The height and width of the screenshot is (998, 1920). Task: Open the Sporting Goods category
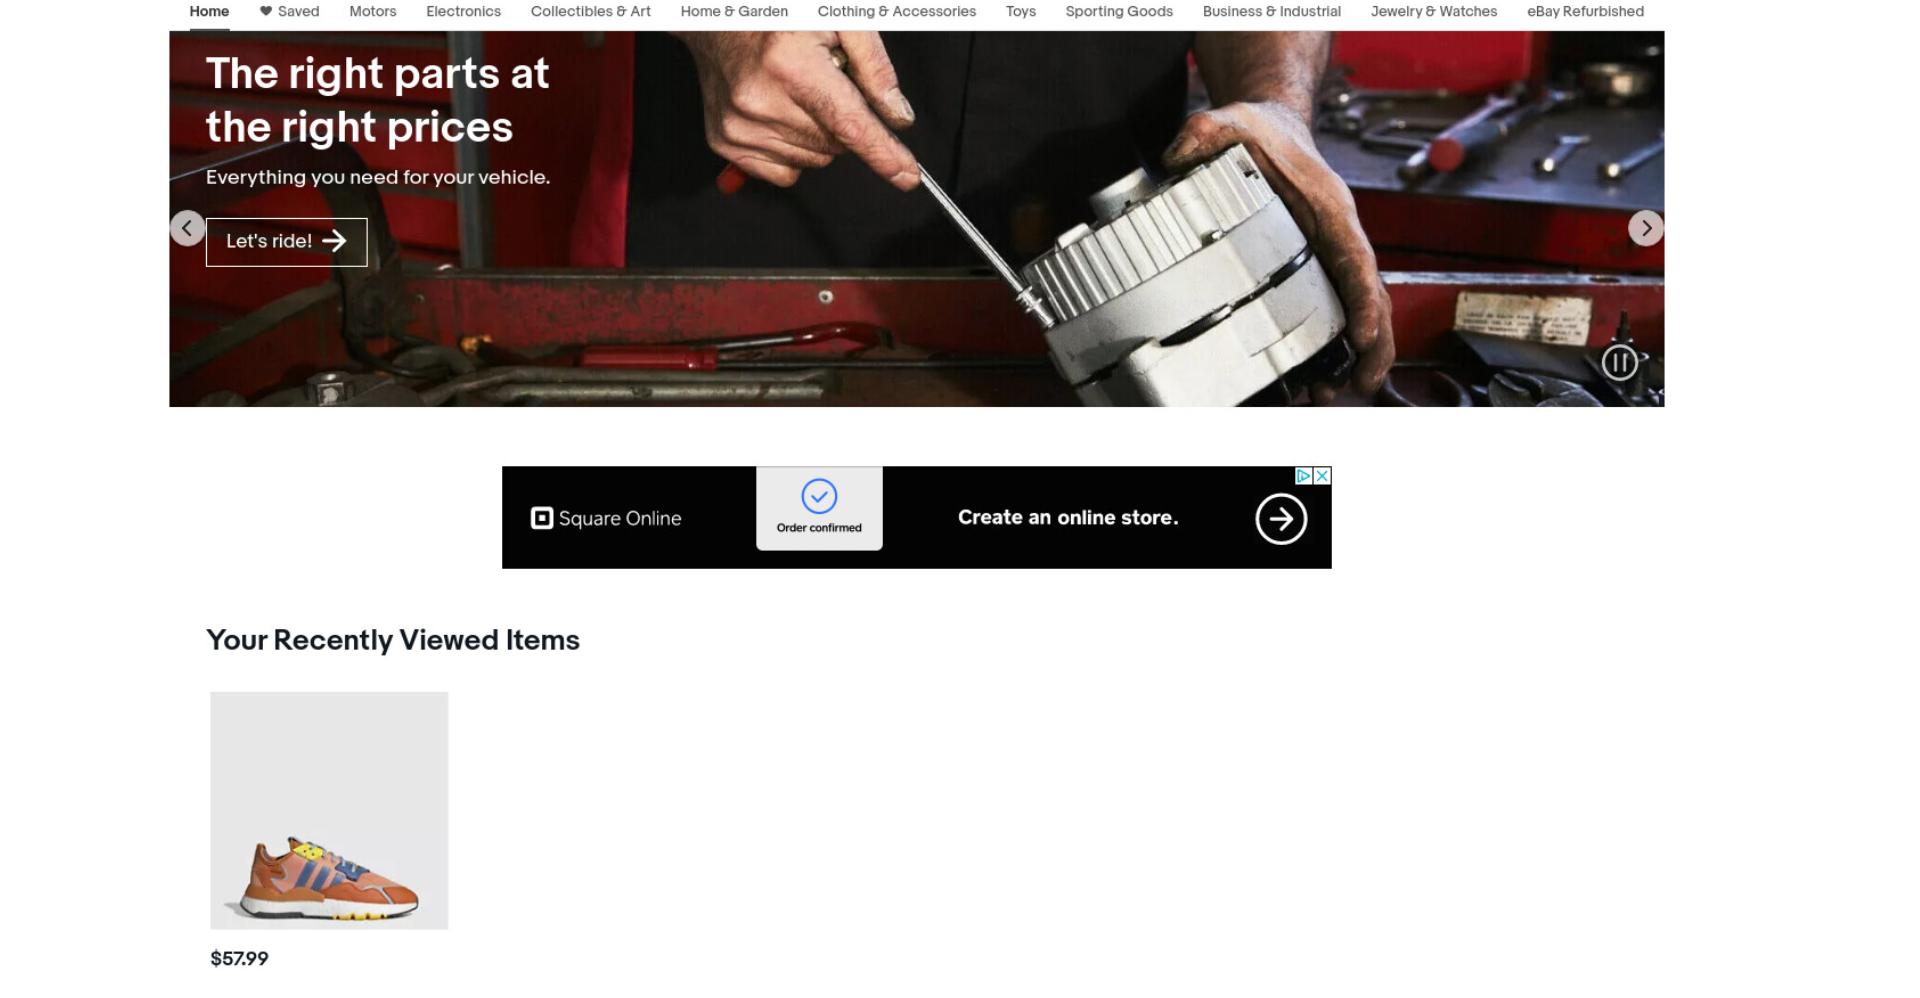[1119, 11]
